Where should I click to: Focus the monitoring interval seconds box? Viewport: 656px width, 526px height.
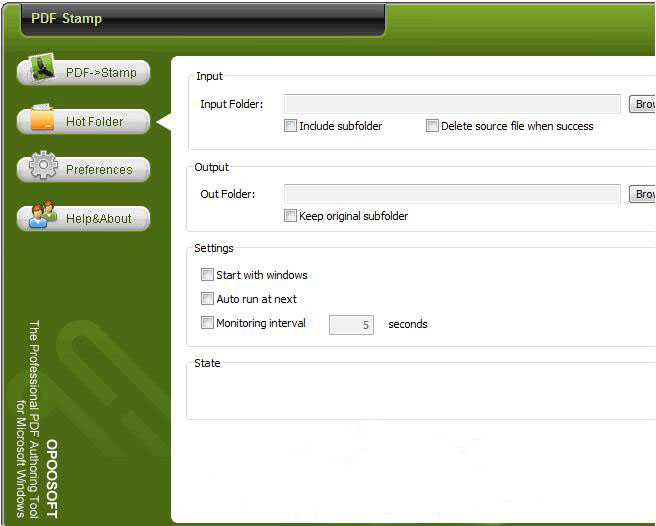point(351,325)
